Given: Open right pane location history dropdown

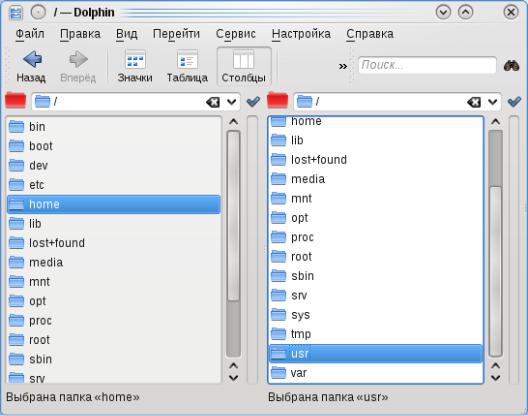Looking at the screenshot, I should pos(493,102).
